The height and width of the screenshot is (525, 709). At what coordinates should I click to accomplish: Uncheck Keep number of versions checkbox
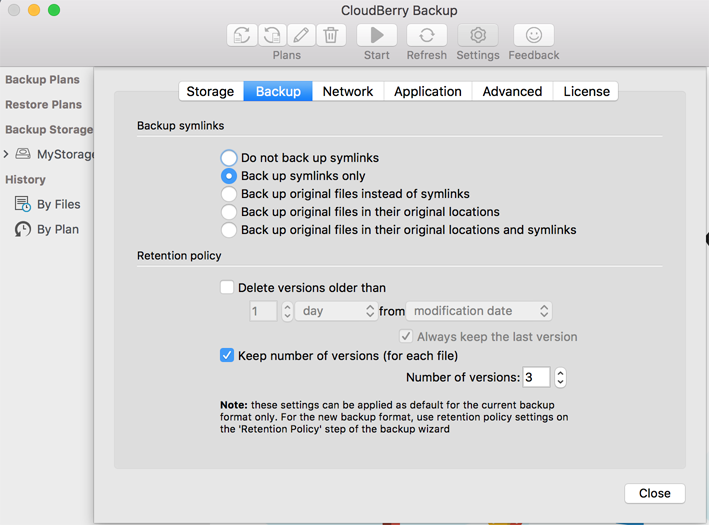click(x=227, y=355)
